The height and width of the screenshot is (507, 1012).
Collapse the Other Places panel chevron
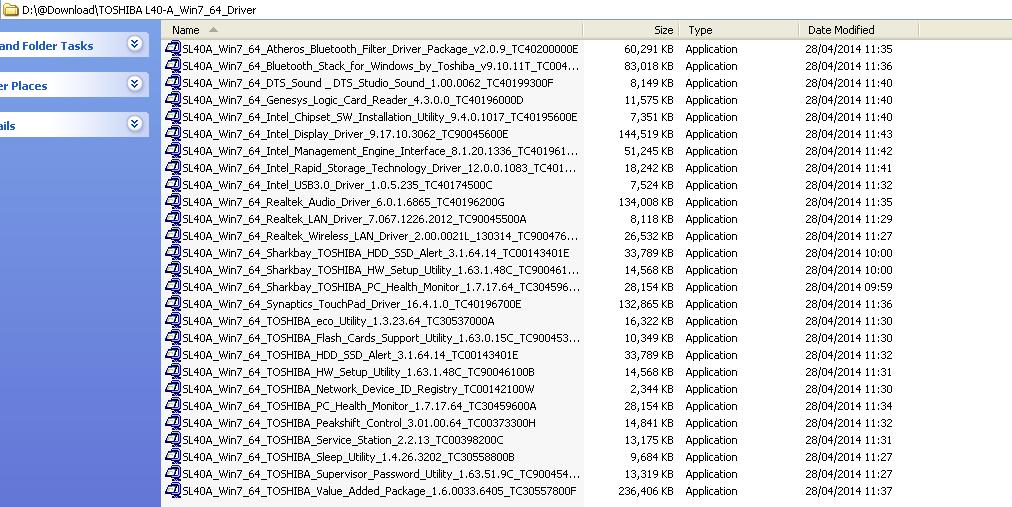click(x=134, y=83)
